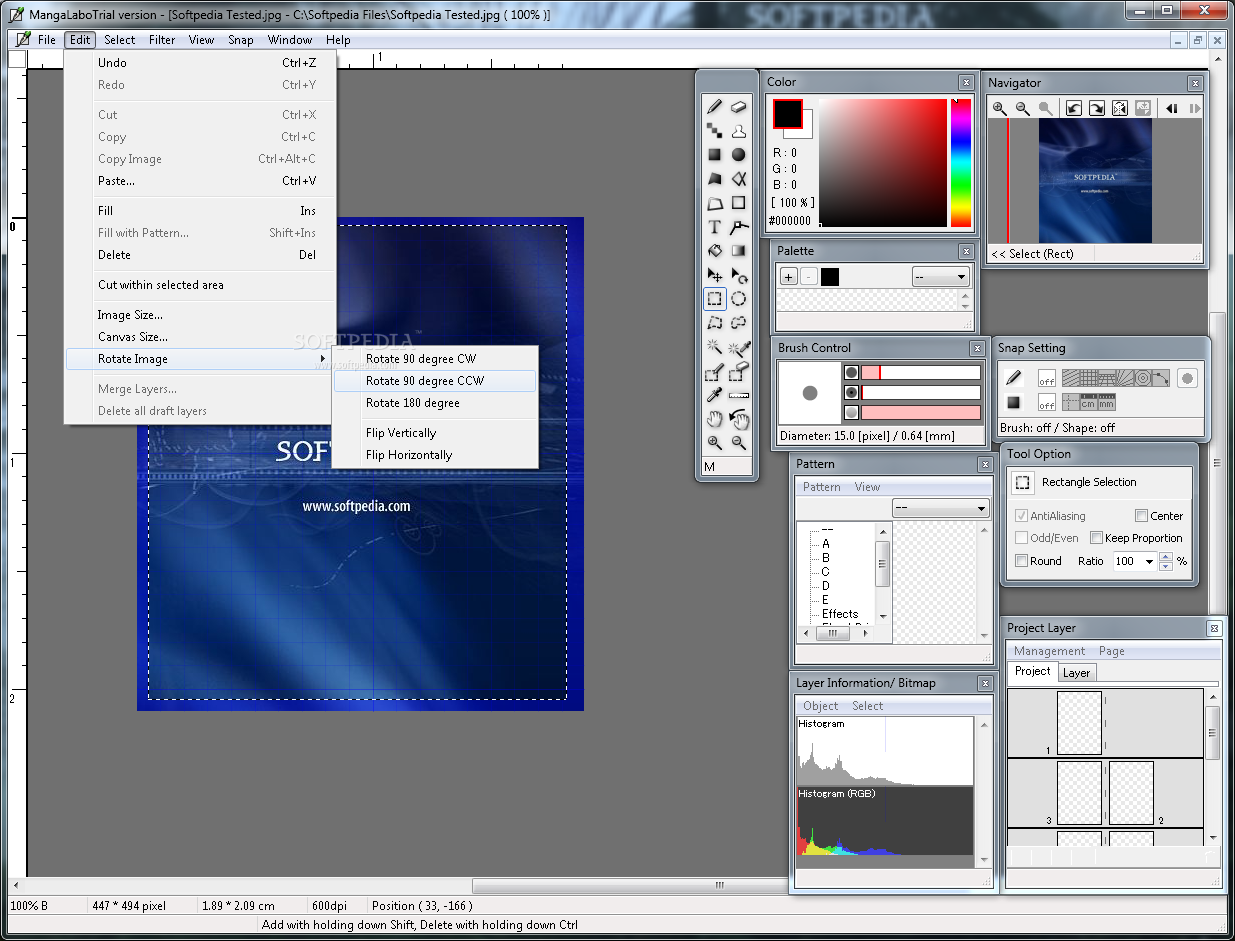Click the brush diameter slider bar
Image resolution: width=1235 pixels, height=941 pixels.
pyautogui.click(x=921, y=372)
